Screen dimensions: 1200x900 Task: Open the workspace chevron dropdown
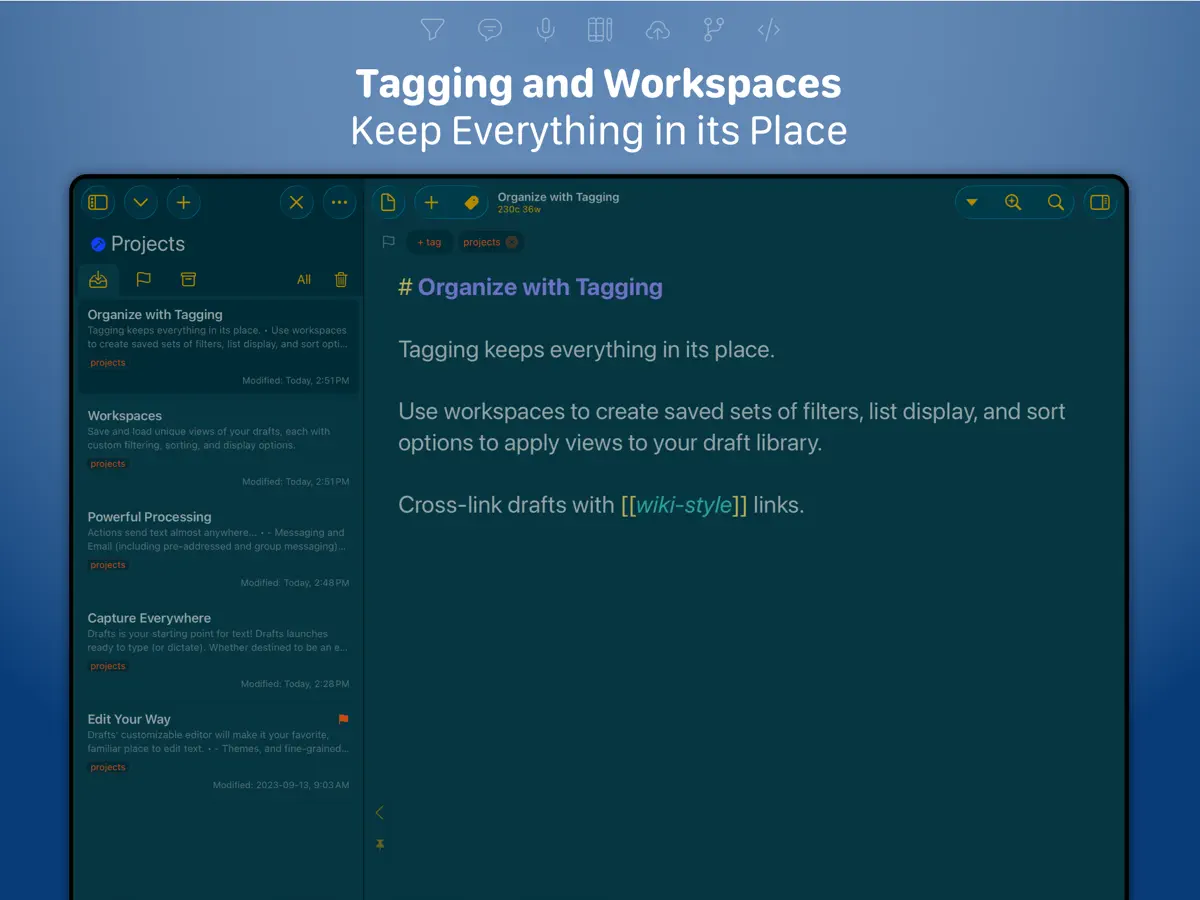(141, 203)
